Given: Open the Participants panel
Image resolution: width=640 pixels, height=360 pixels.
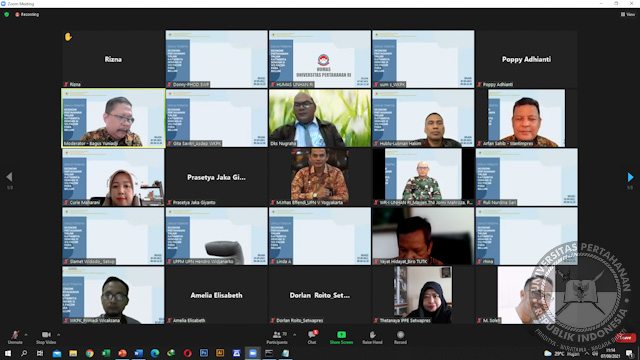Looking at the screenshot, I should point(278,337).
